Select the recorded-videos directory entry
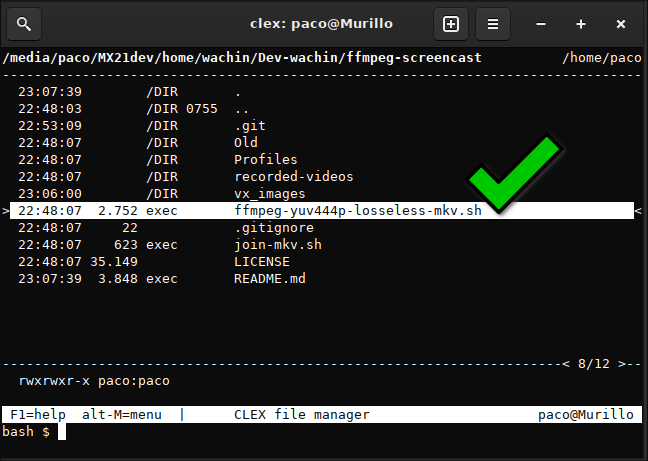Image resolution: width=648 pixels, height=461 pixels. (x=322, y=176)
